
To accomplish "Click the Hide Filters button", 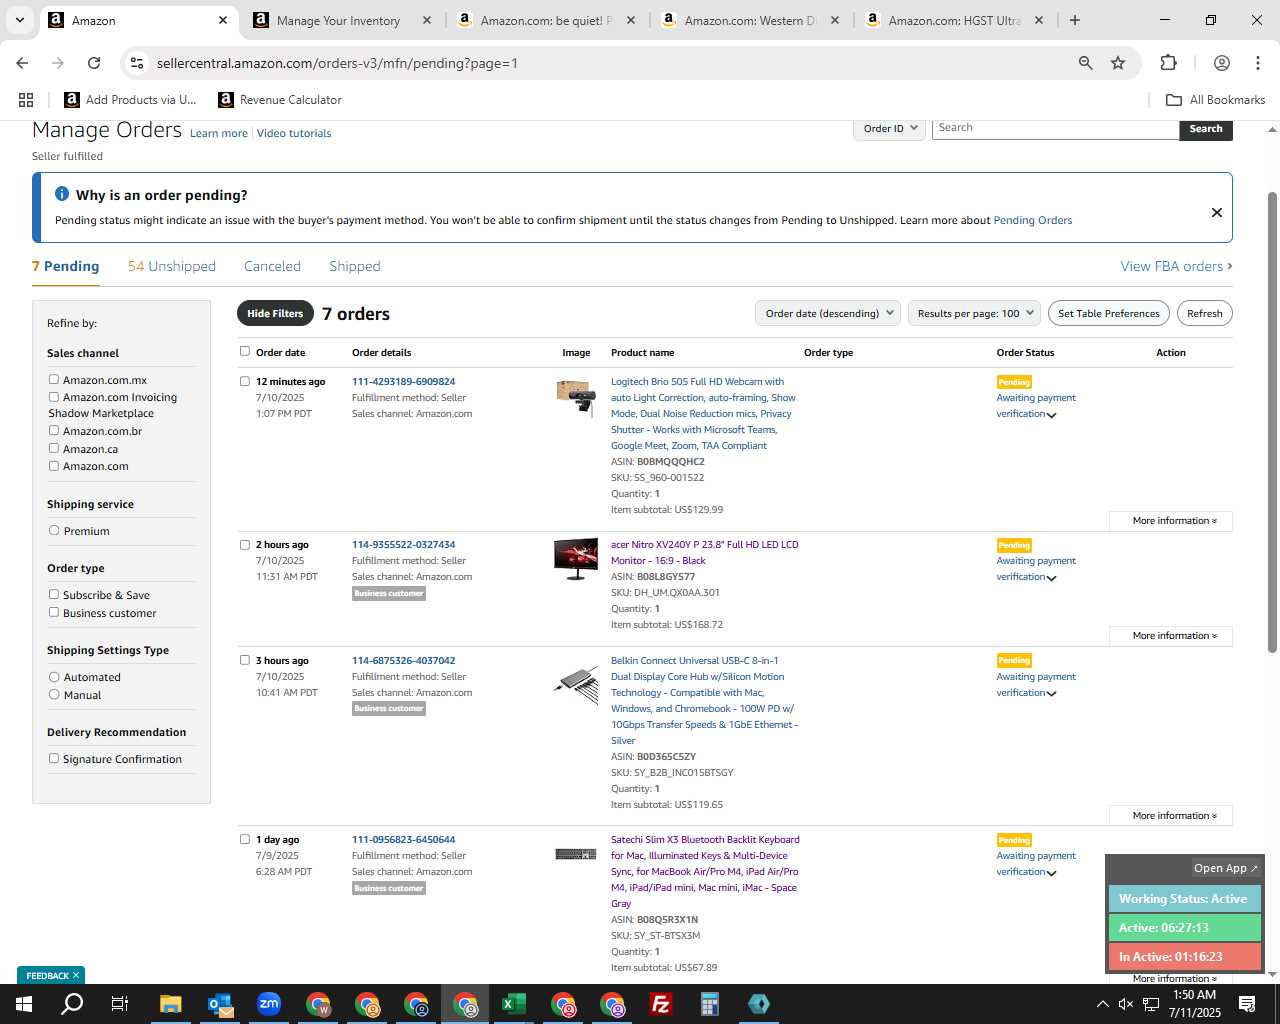I will click(x=275, y=313).
